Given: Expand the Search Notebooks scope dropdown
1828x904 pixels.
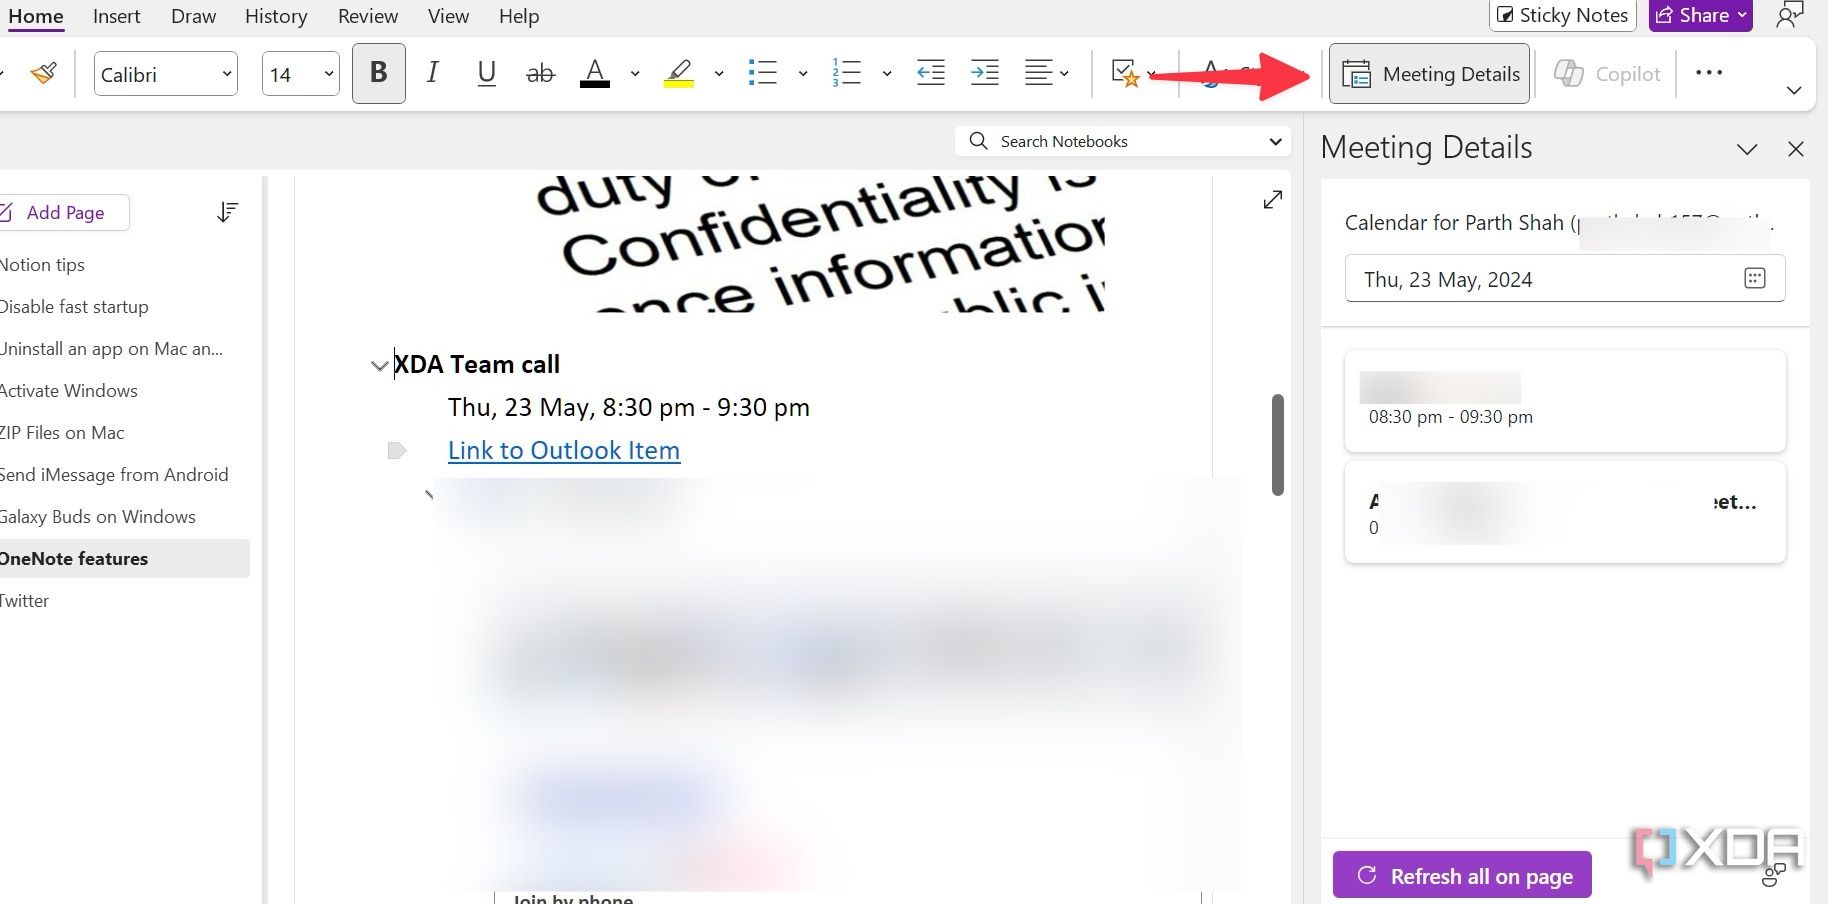Looking at the screenshot, I should tap(1275, 141).
